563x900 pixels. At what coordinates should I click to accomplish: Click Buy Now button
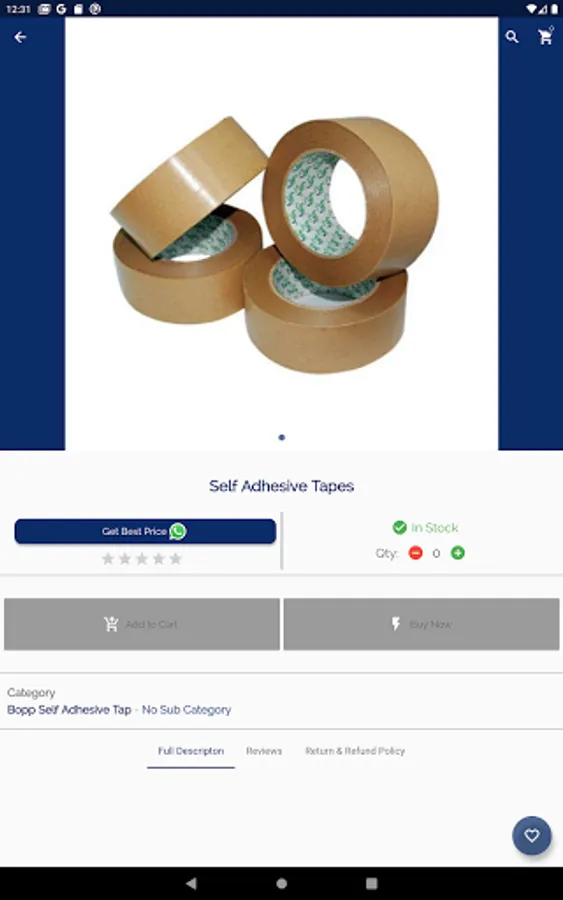pyautogui.click(x=421, y=624)
